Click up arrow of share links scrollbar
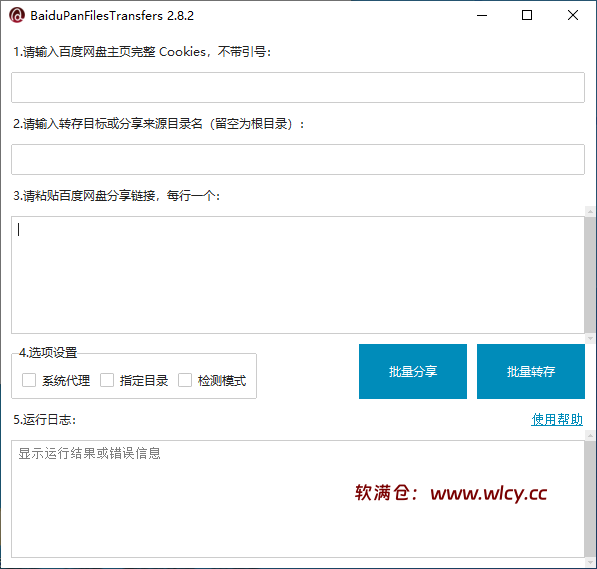Viewport: 597px width, 569px height. point(590,211)
